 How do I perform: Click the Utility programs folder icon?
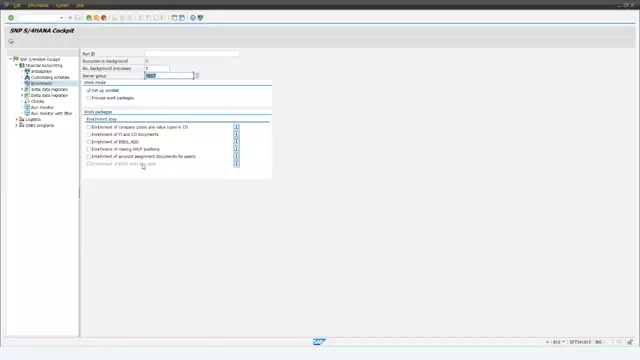tap(22, 125)
